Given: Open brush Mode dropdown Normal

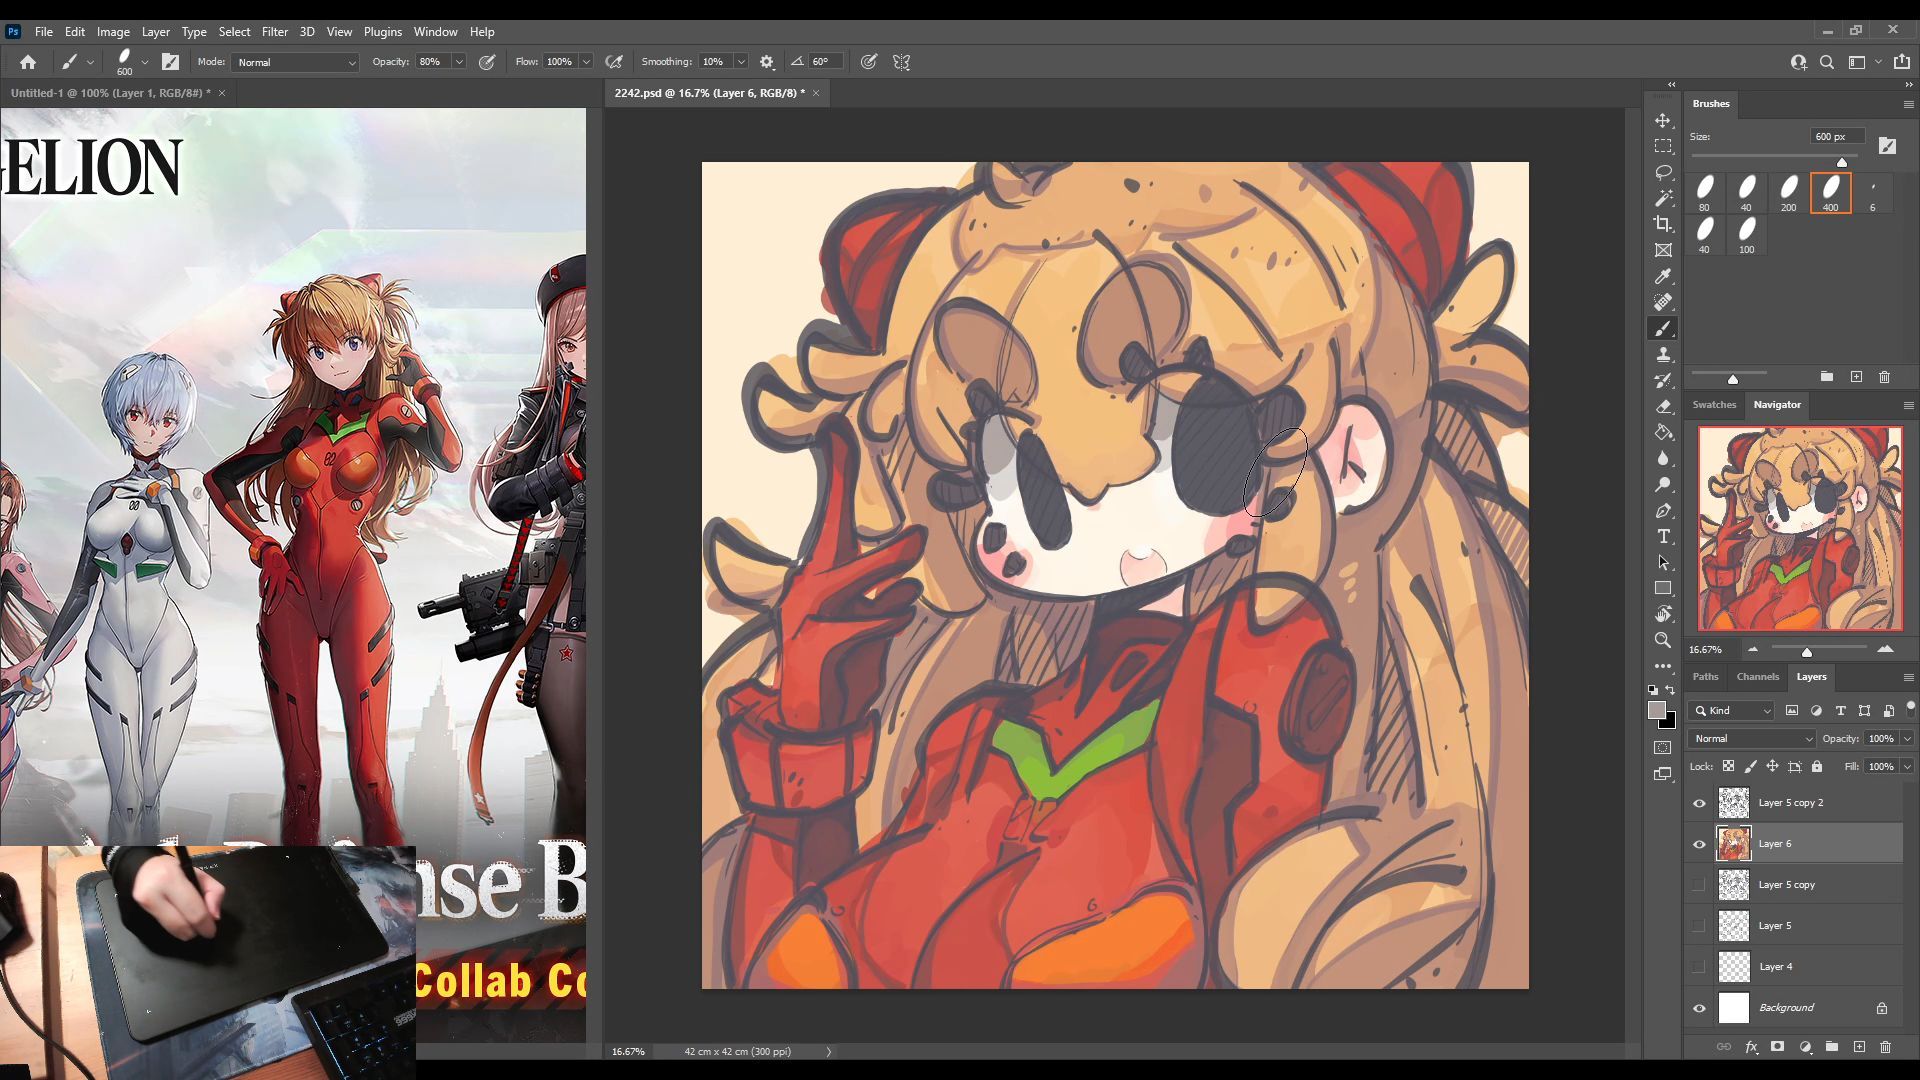Looking at the screenshot, I should click(x=295, y=62).
